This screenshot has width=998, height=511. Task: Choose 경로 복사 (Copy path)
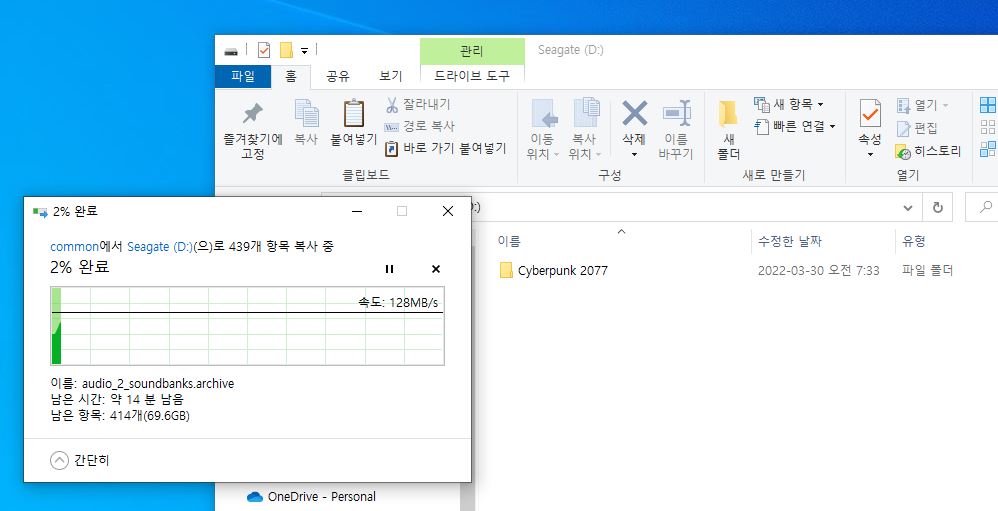pyautogui.click(x=419, y=126)
